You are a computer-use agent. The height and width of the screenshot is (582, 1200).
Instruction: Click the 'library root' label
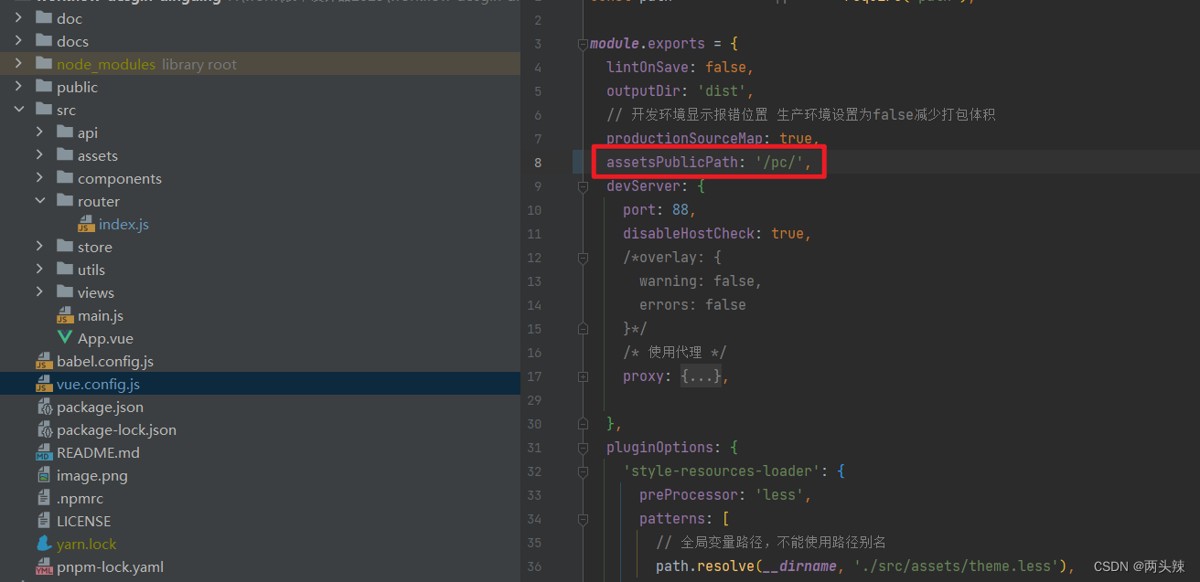(x=199, y=64)
